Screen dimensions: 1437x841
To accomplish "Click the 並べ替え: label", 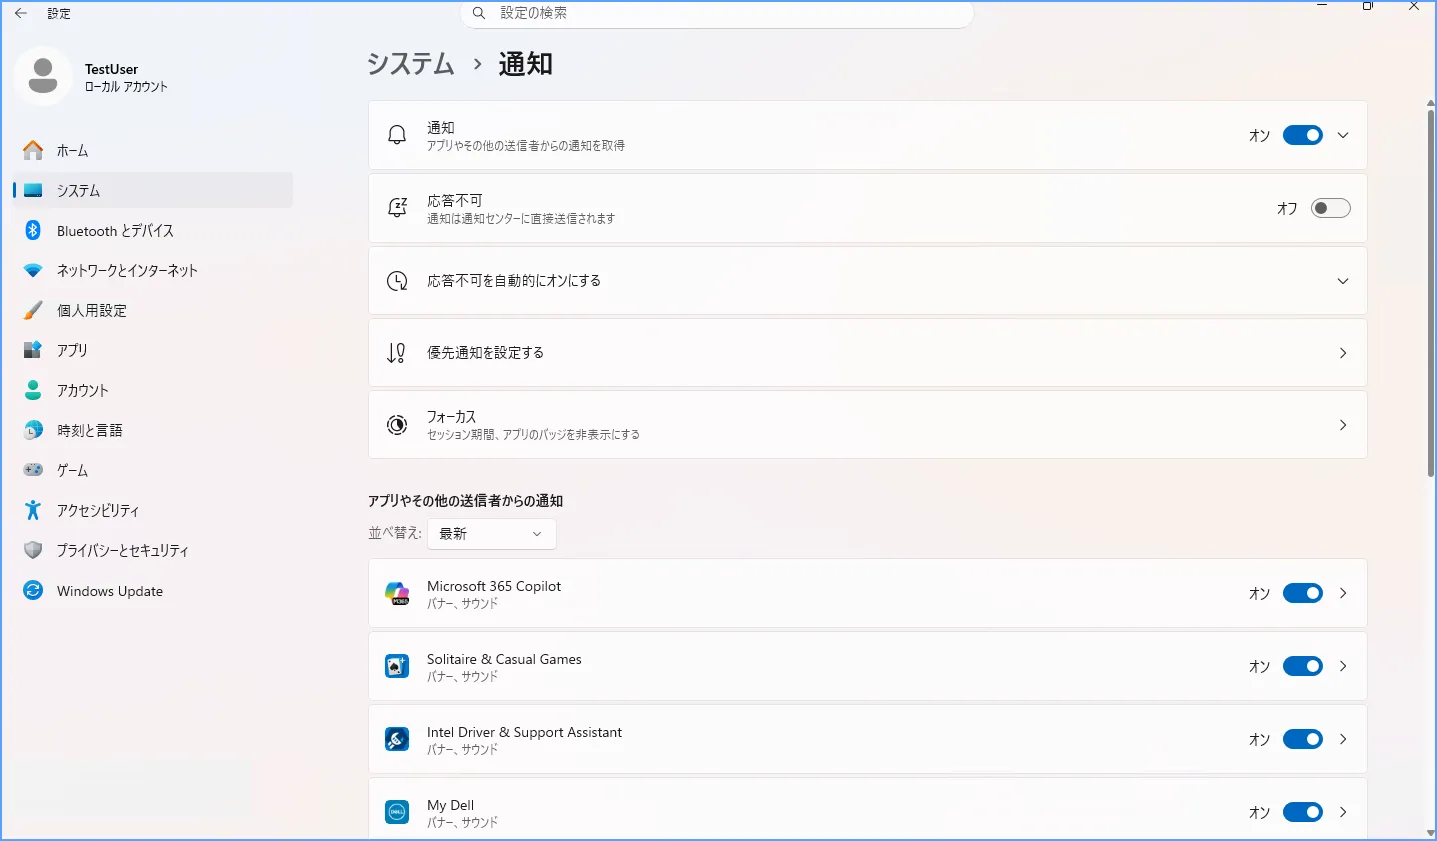I will point(395,533).
